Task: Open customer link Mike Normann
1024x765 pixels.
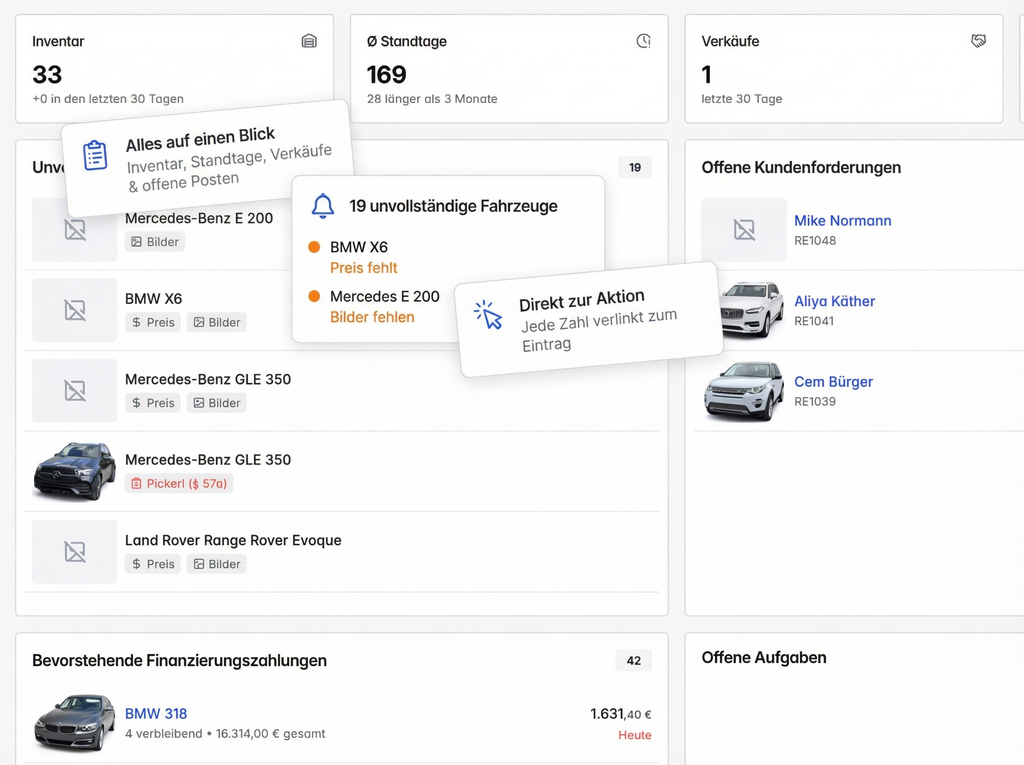Action: pos(842,221)
